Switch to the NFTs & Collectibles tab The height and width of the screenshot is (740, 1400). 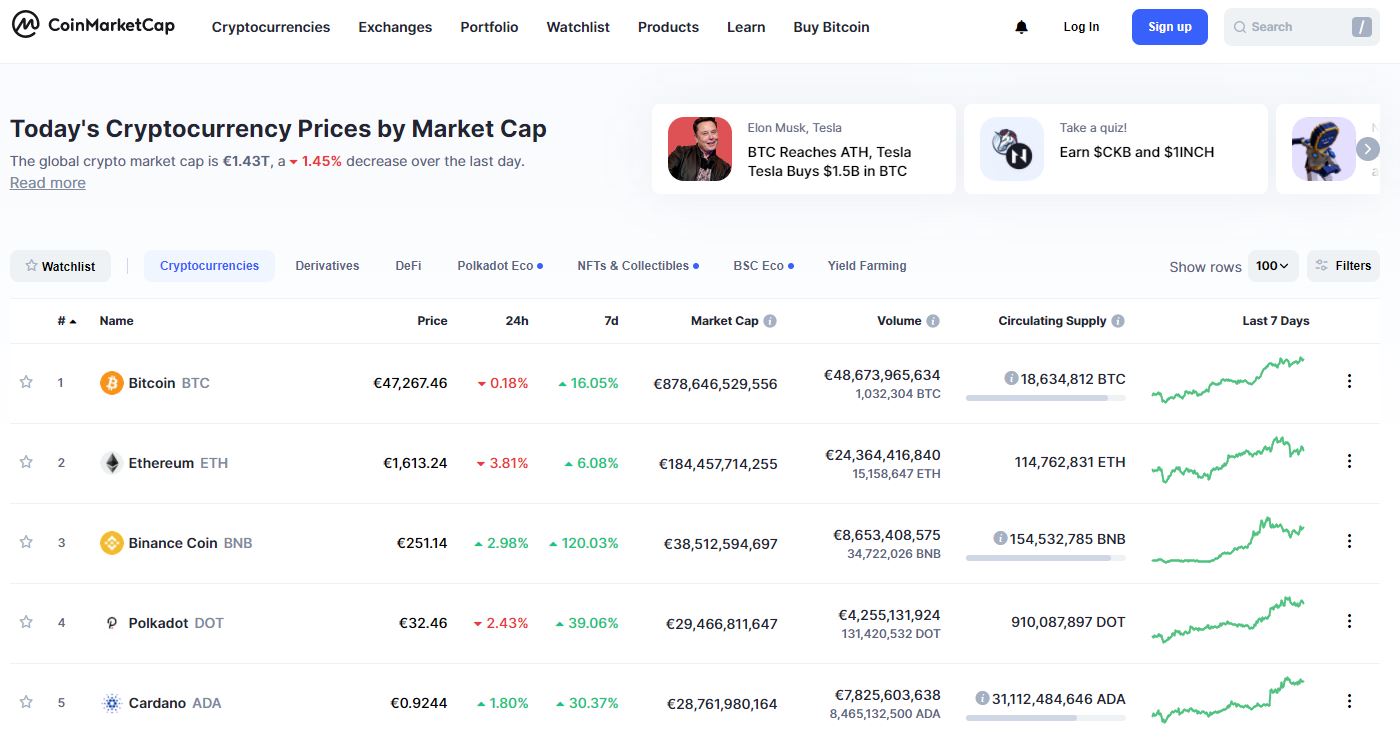click(x=638, y=266)
